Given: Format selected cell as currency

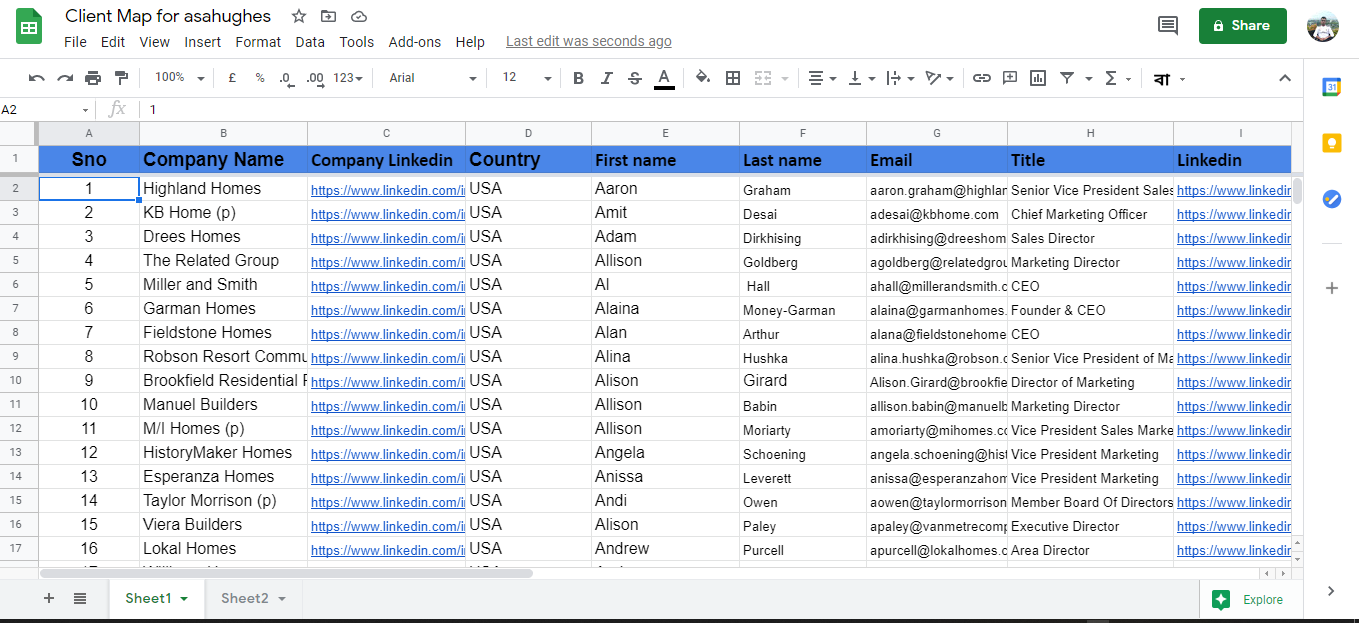Looking at the screenshot, I should point(232,77).
